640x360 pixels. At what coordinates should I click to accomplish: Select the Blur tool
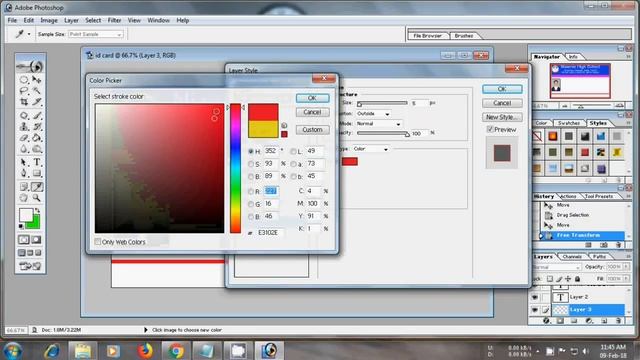(24, 149)
